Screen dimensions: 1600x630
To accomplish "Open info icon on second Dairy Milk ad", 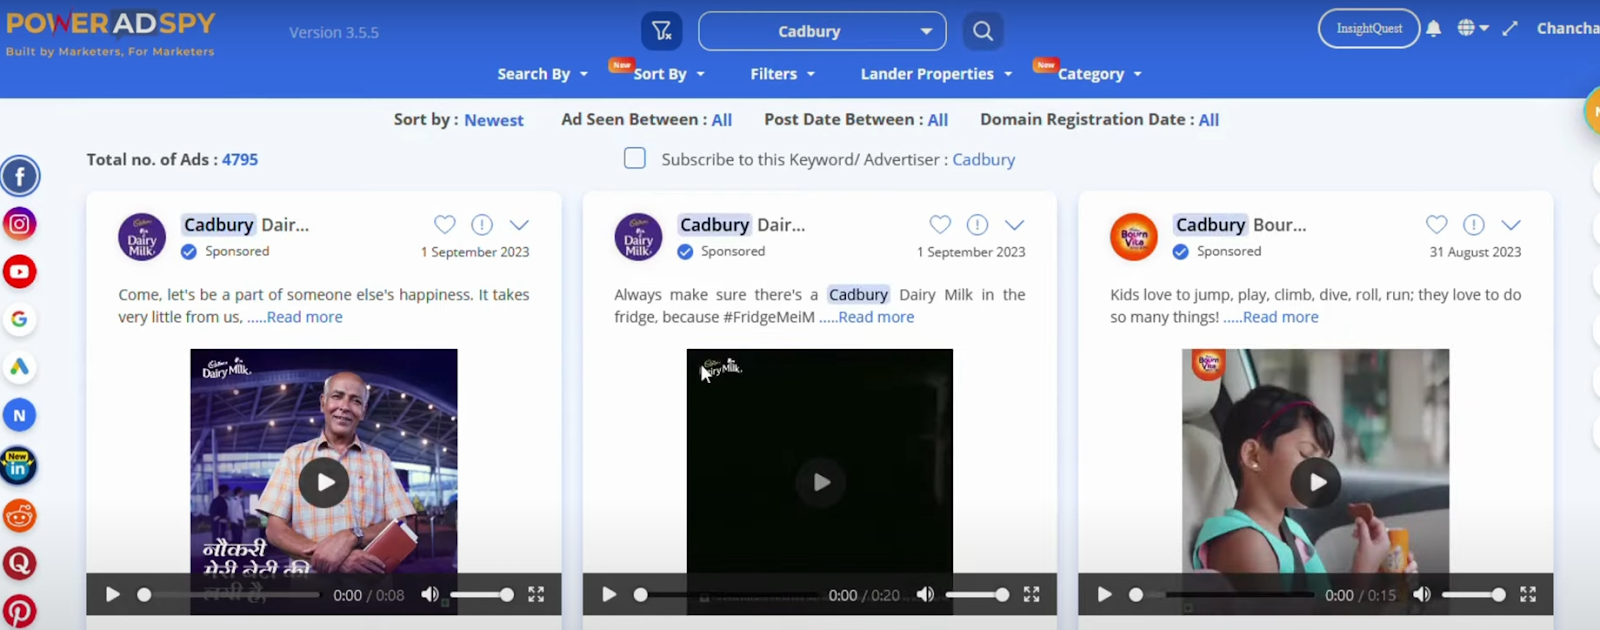I will [977, 224].
